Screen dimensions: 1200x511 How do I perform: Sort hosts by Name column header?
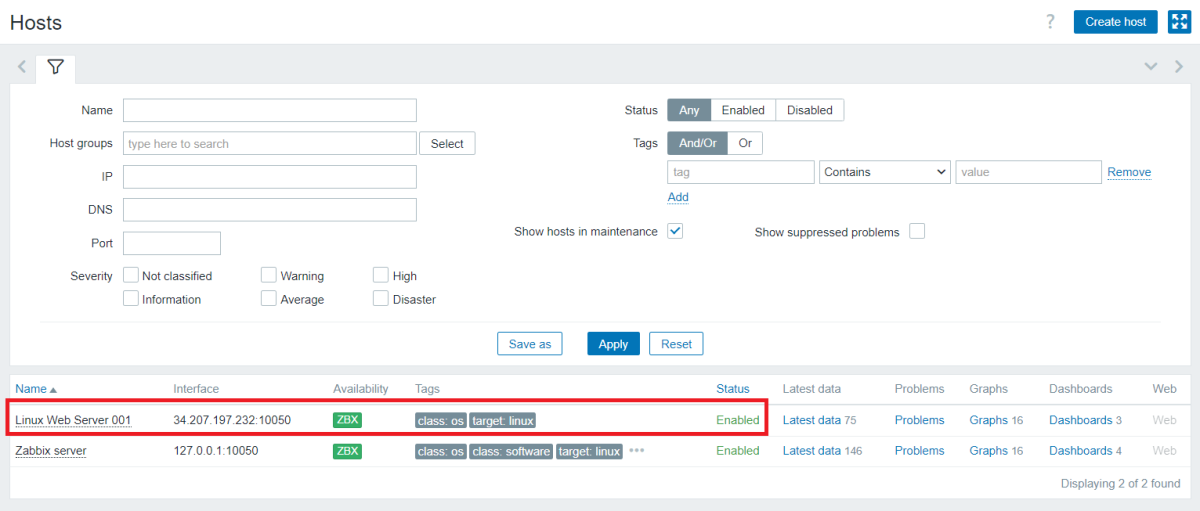[36, 389]
